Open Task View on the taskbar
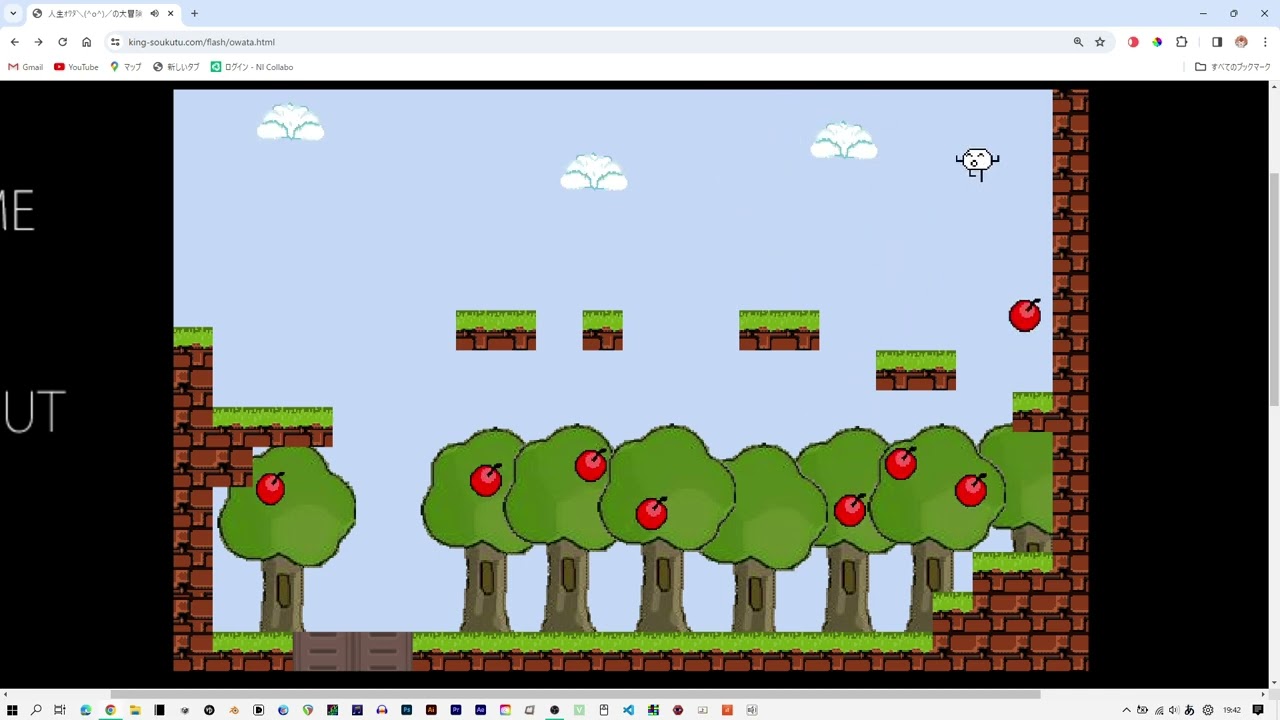This screenshot has height=720, width=1280. 60,710
